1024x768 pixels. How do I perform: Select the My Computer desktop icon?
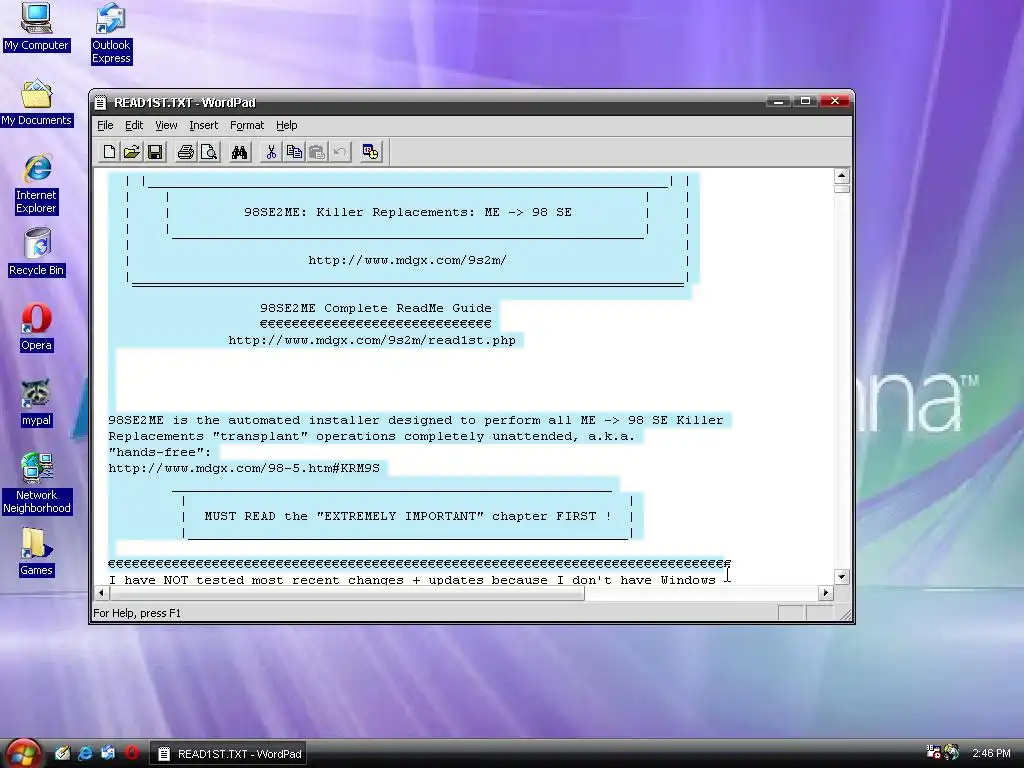coord(36,27)
